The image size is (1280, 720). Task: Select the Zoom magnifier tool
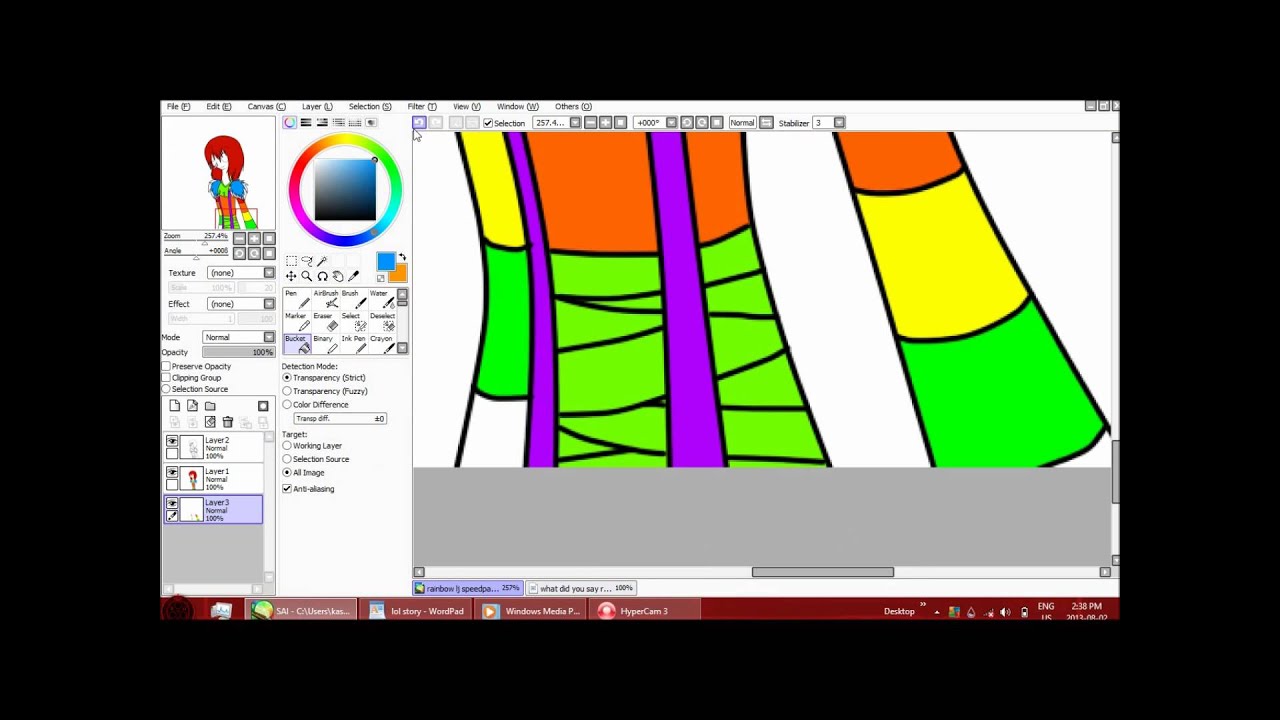[x=307, y=276]
